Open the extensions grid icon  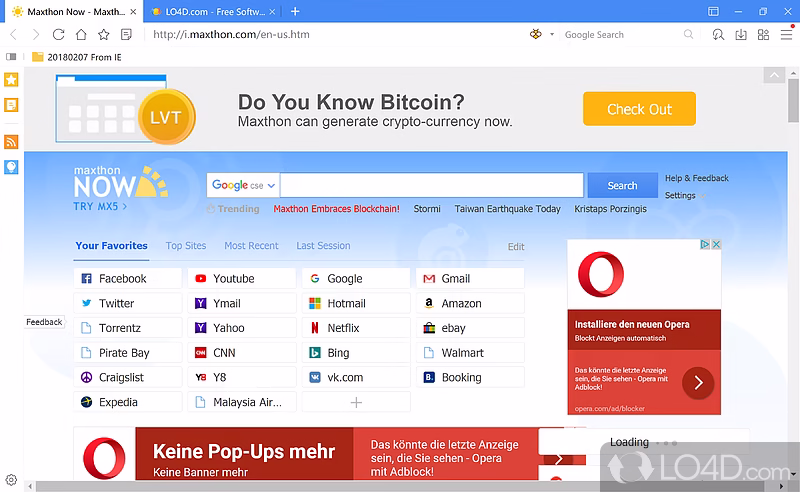(763, 34)
